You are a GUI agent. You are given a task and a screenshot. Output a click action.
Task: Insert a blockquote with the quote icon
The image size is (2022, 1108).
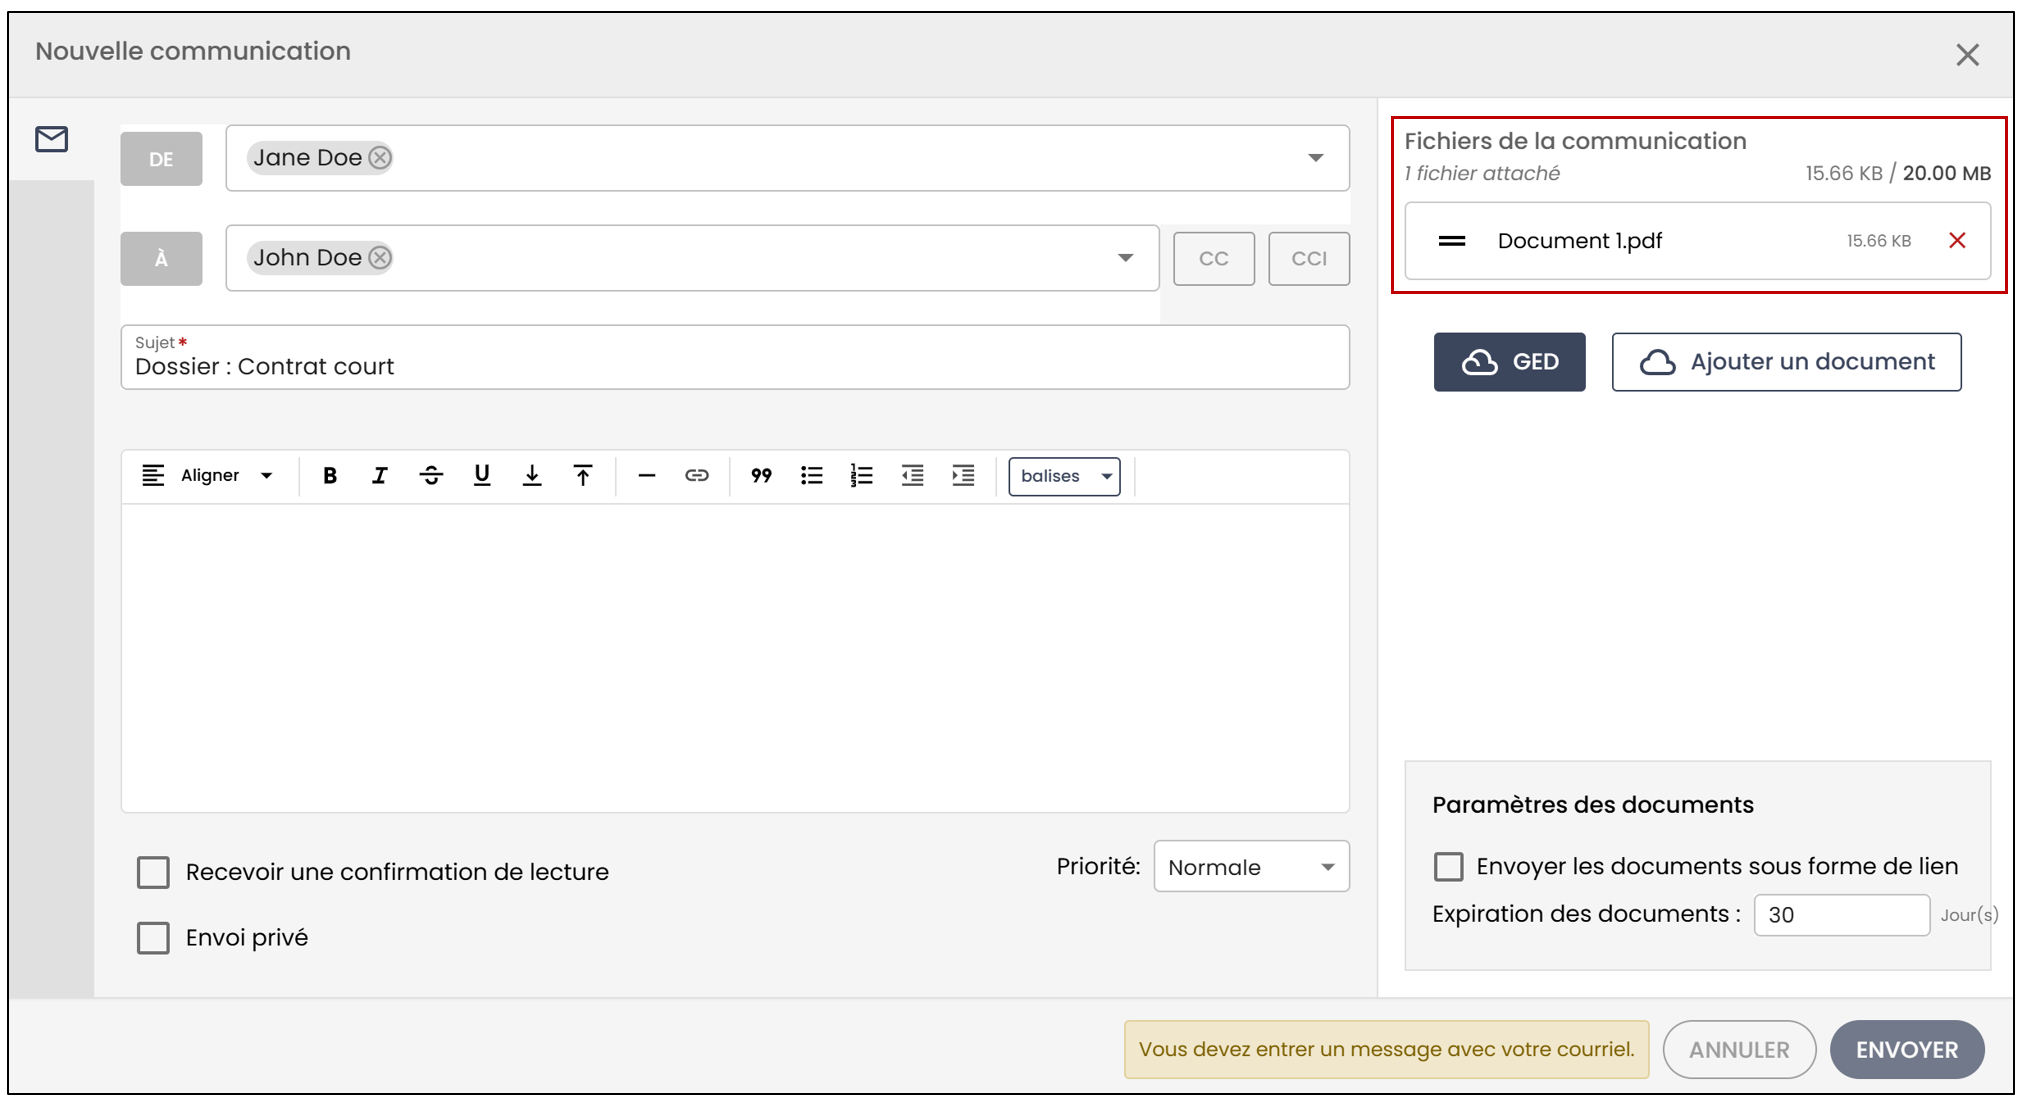pyautogui.click(x=761, y=476)
